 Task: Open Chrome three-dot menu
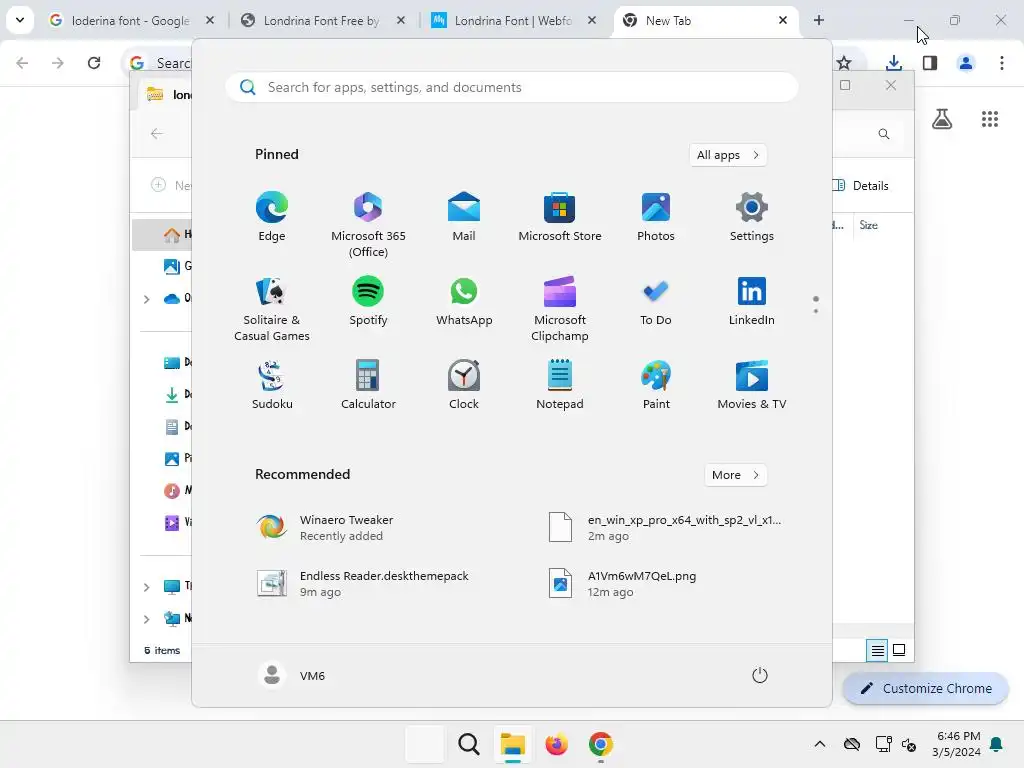click(x=1002, y=63)
